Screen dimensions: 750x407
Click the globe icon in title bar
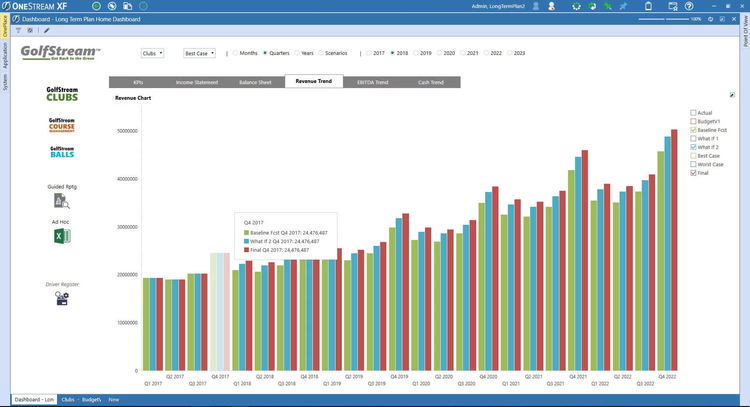tap(112, 6)
